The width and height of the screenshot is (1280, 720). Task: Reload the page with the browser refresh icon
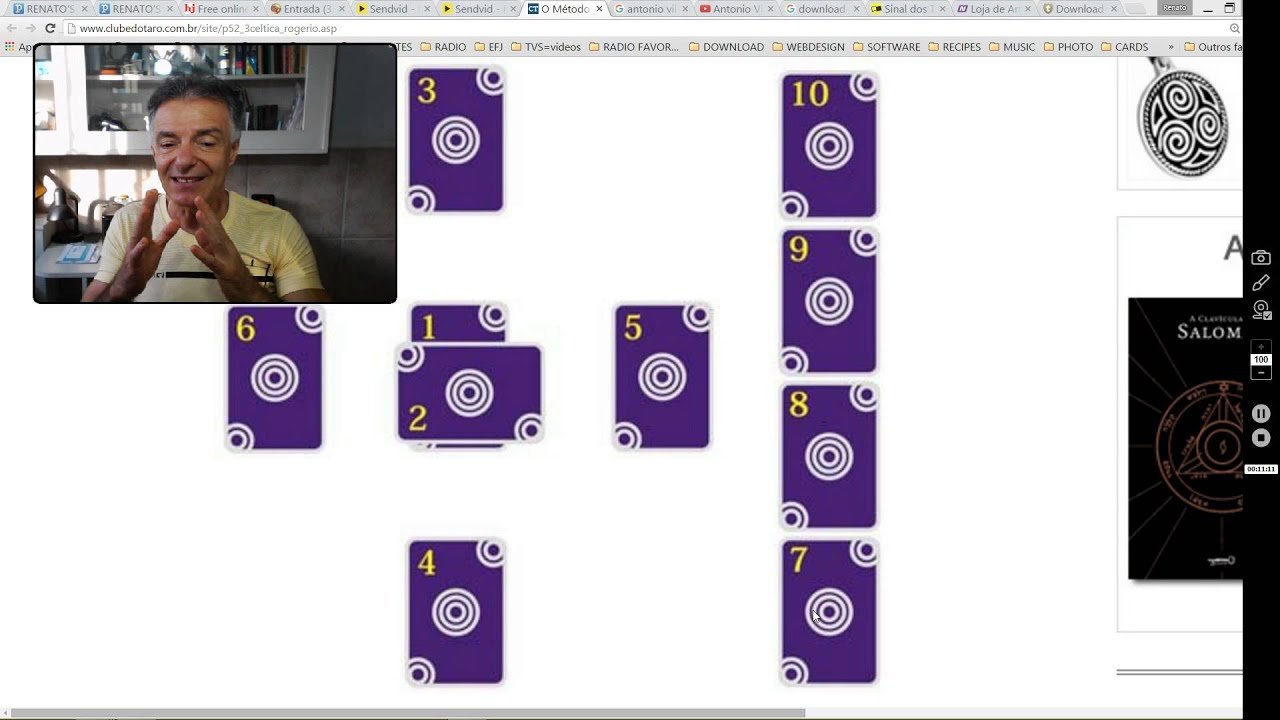pyautogui.click(x=50, y=28)
